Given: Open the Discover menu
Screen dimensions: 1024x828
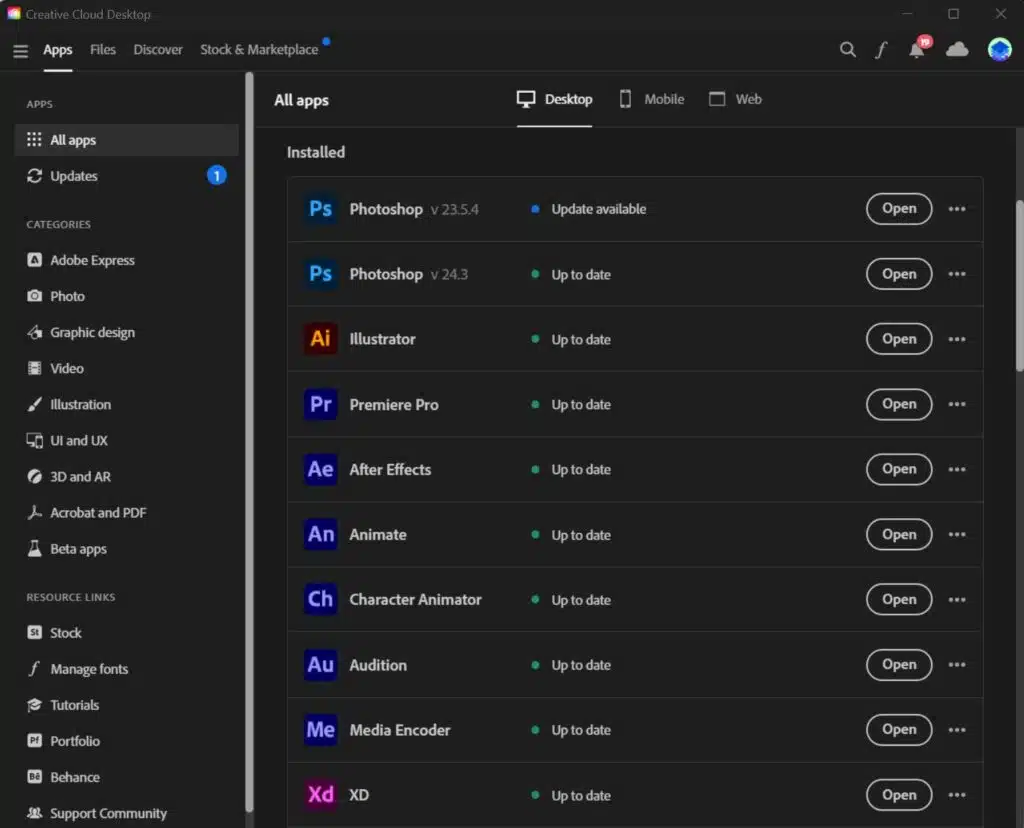Looking at the screenshot, I should click(x=157, y=48).
